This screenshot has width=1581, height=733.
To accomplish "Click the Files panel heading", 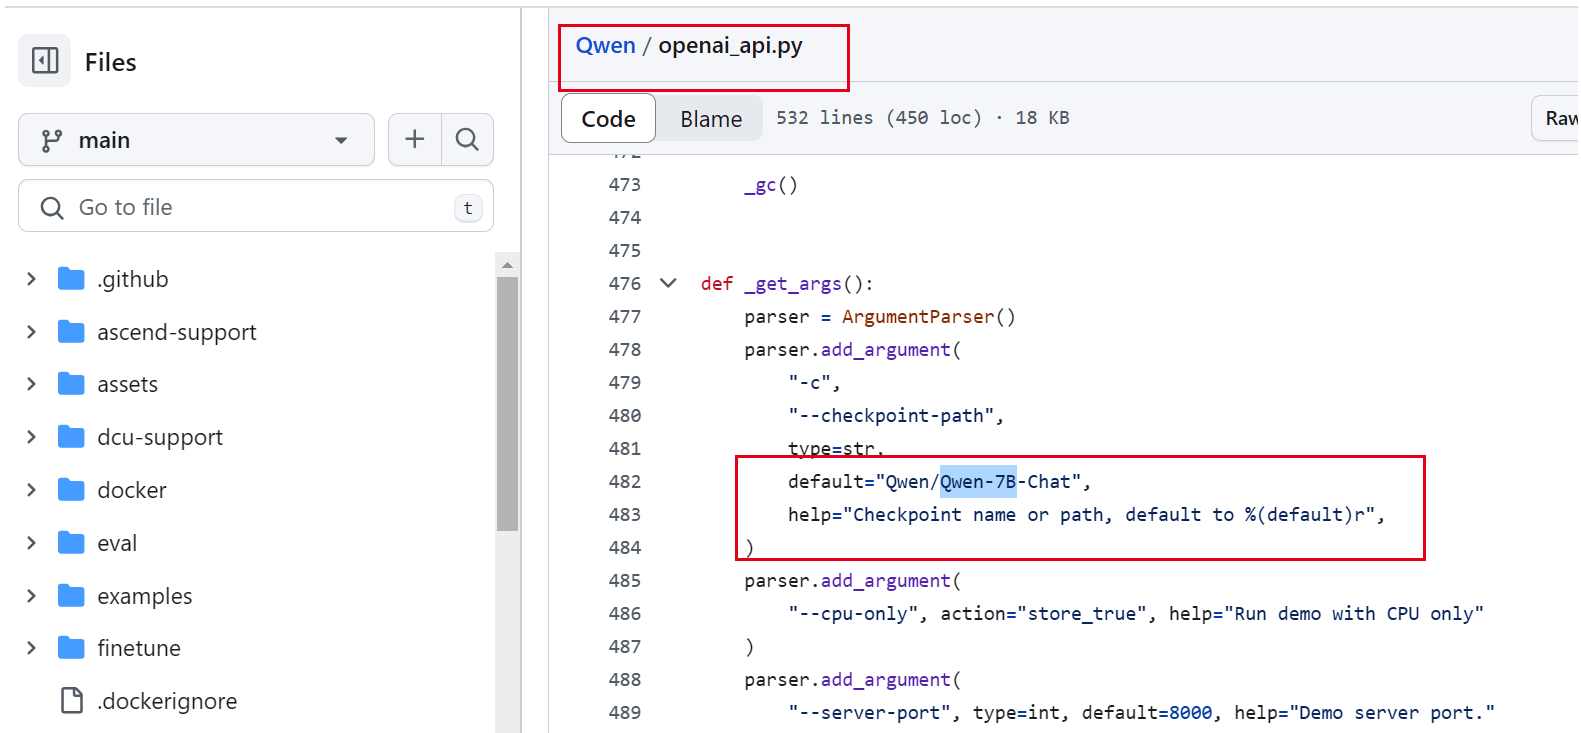I will pos(110,62).
